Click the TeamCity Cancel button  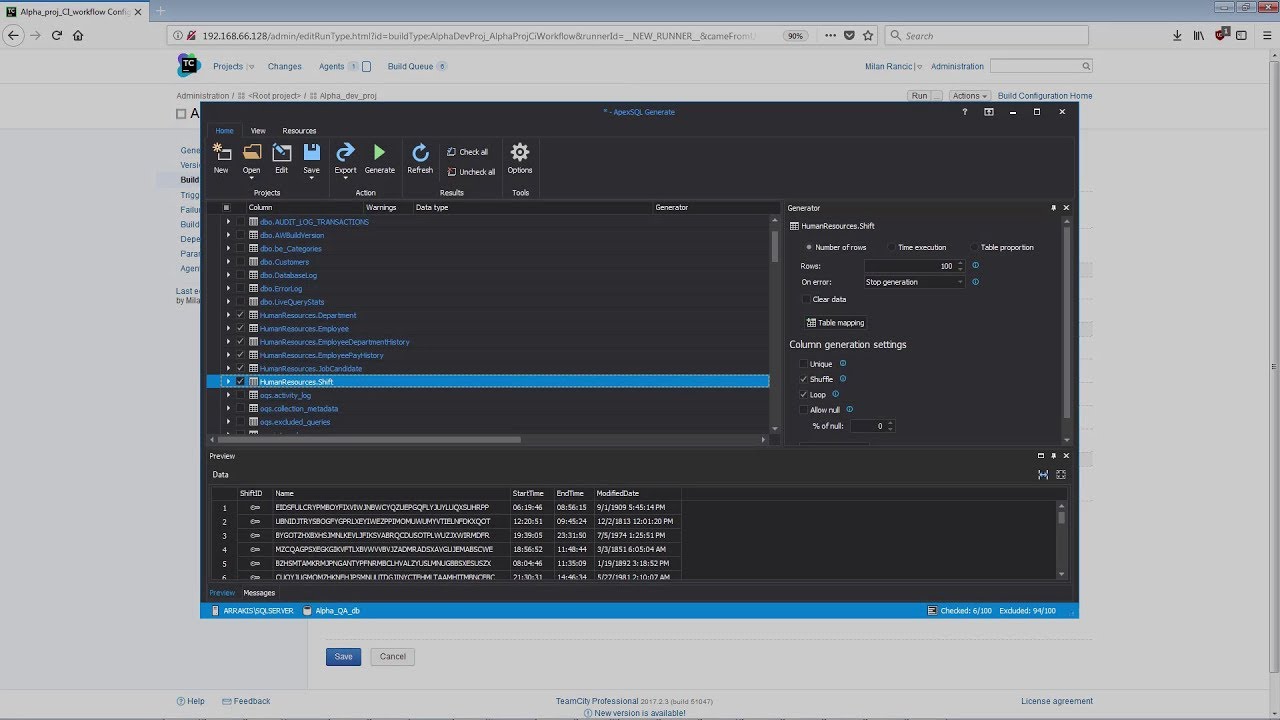393,657
